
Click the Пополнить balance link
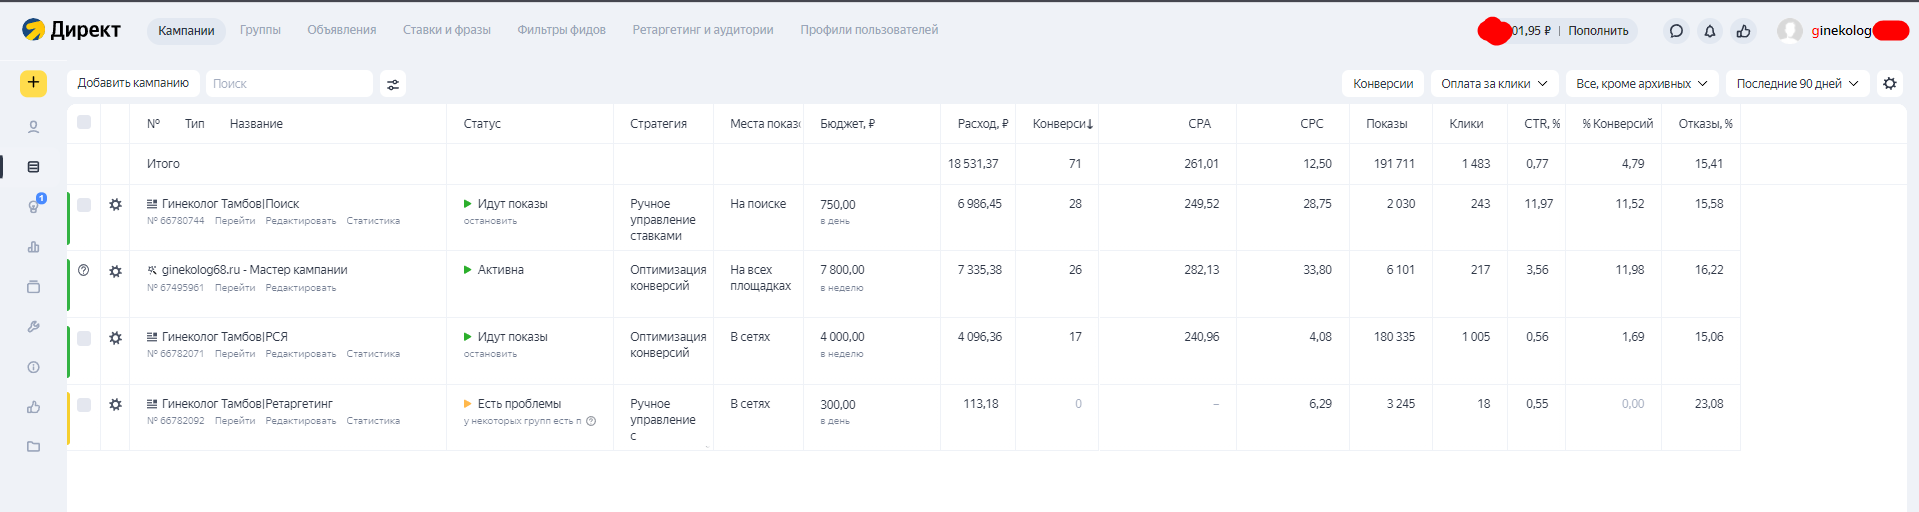[1598, 31]
